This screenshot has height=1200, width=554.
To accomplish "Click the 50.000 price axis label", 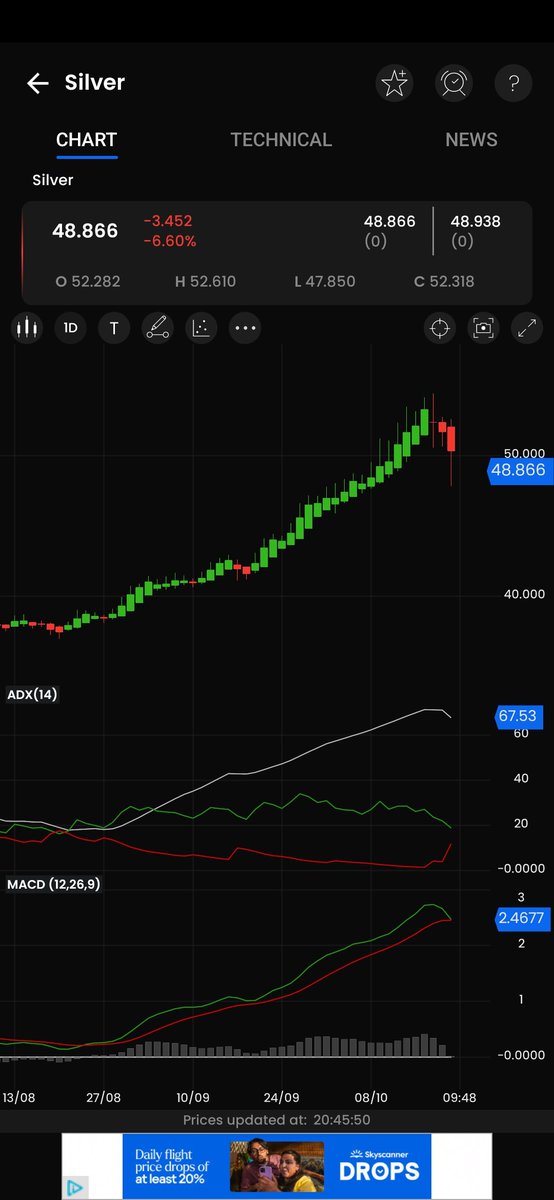I will (524, 454).
